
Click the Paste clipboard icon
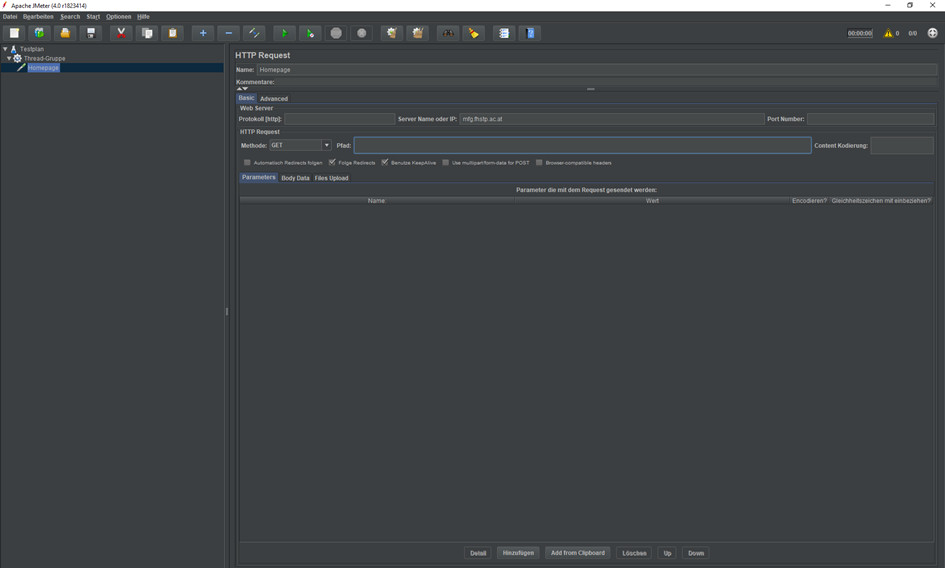click(x=172, y=33)
